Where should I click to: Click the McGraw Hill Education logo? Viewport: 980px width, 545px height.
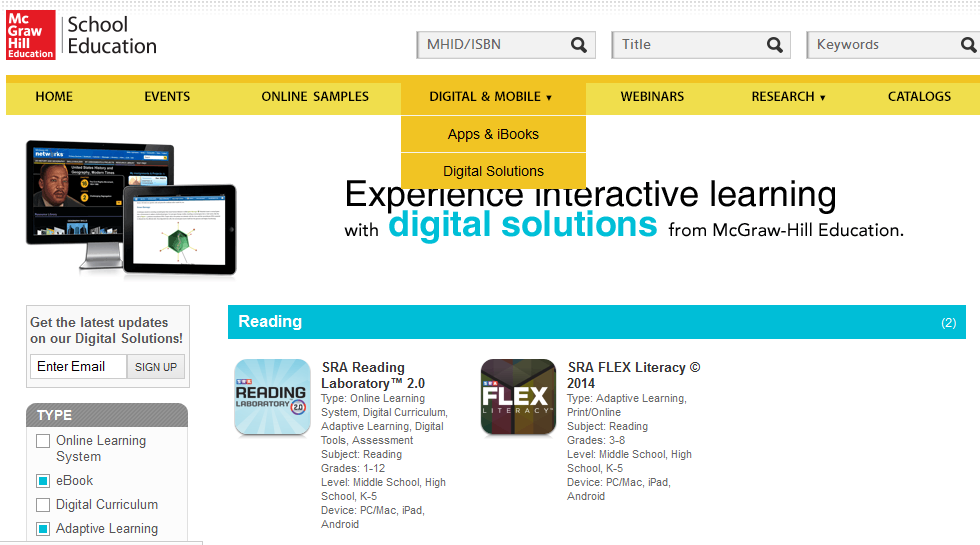(31, 35)
